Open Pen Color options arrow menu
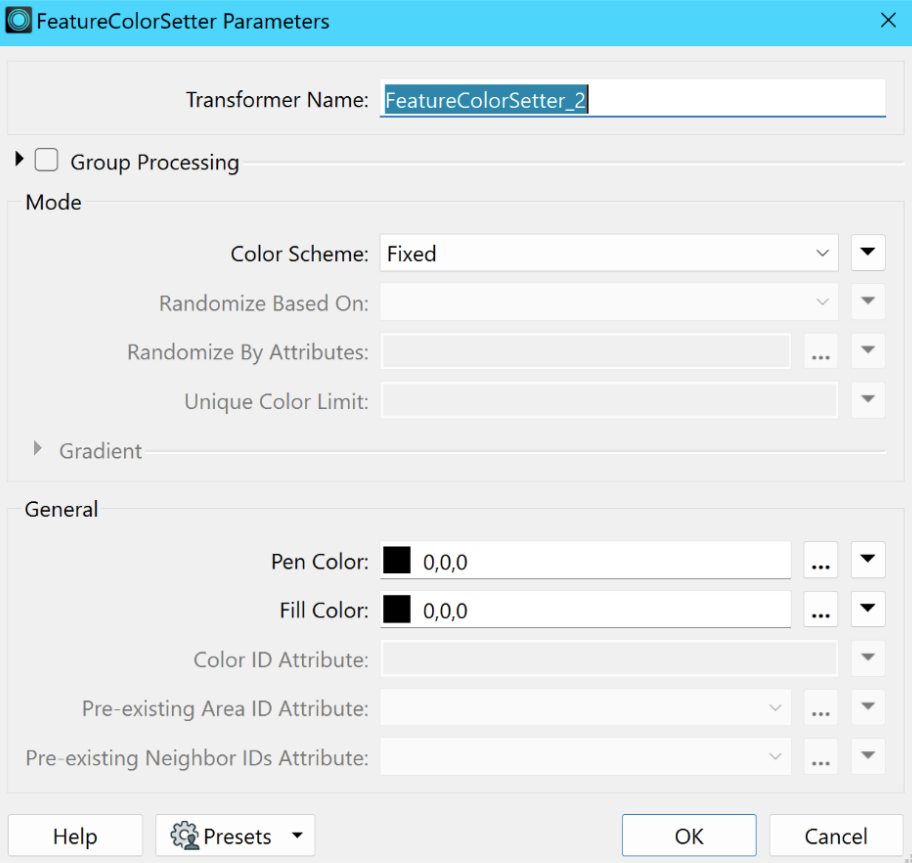The width and height of the screenshot is (912, 863). coord(868,561)
